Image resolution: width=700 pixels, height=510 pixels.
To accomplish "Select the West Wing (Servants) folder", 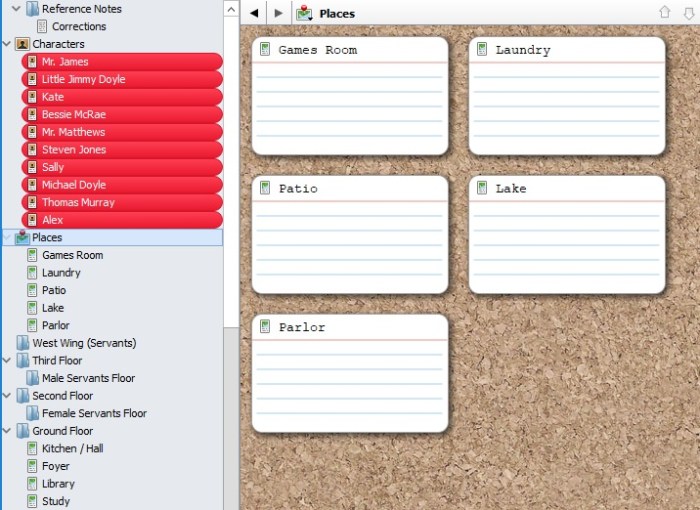I will pos(83,343).
